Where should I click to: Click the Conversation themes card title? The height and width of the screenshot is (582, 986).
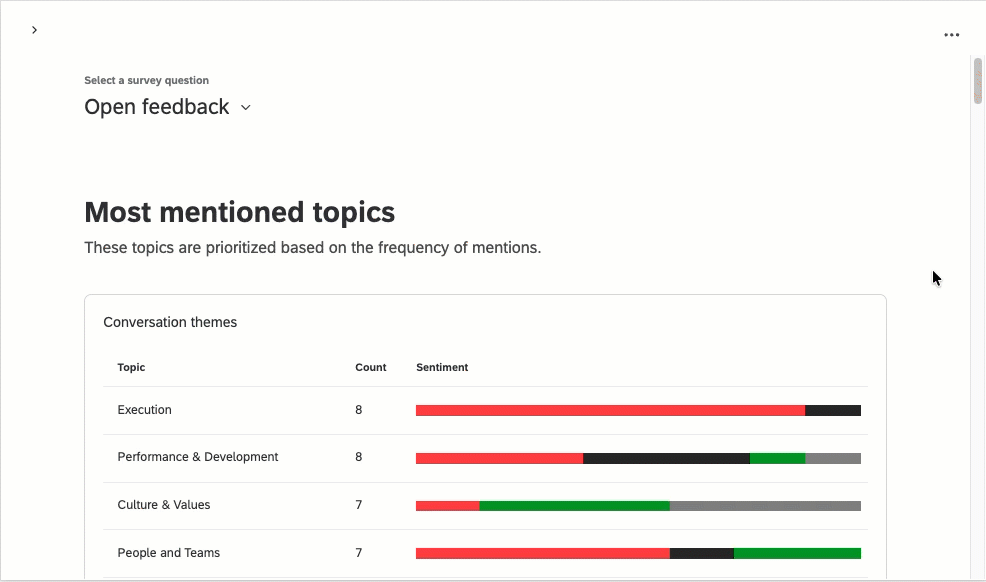(170, 322)
